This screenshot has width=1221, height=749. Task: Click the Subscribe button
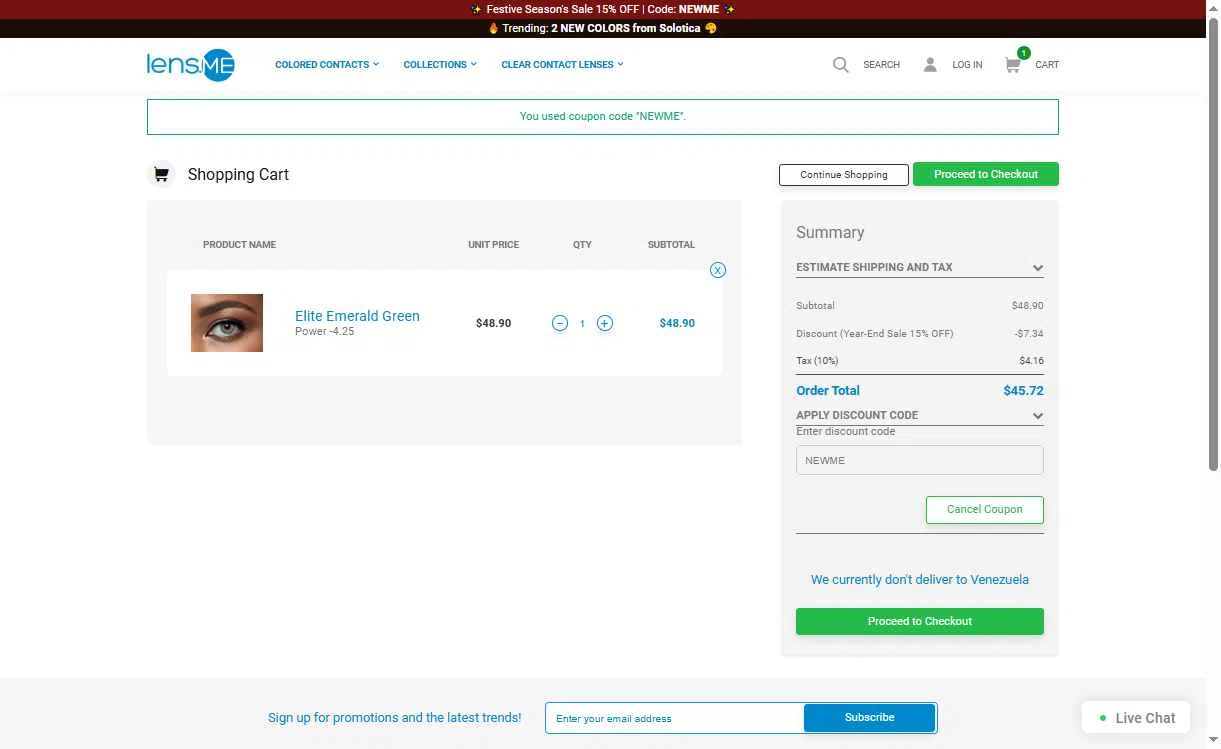tap(870, 718)
